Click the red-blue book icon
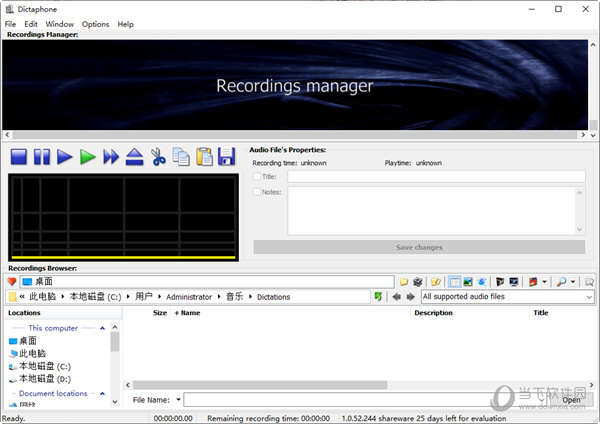This screenshot has height=424, width=600. [x=533, y=282]
